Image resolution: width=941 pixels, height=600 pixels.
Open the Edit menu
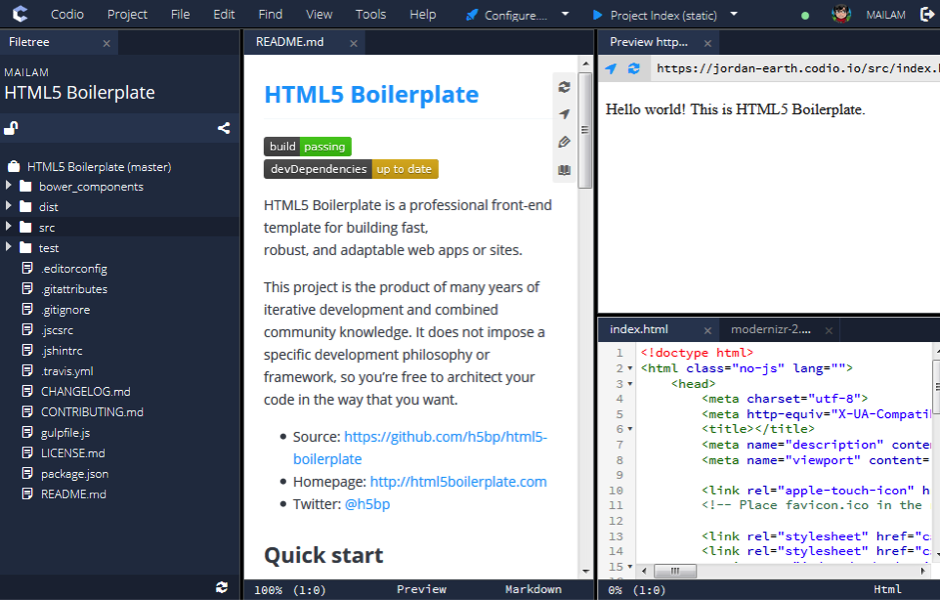pos(224,14)
